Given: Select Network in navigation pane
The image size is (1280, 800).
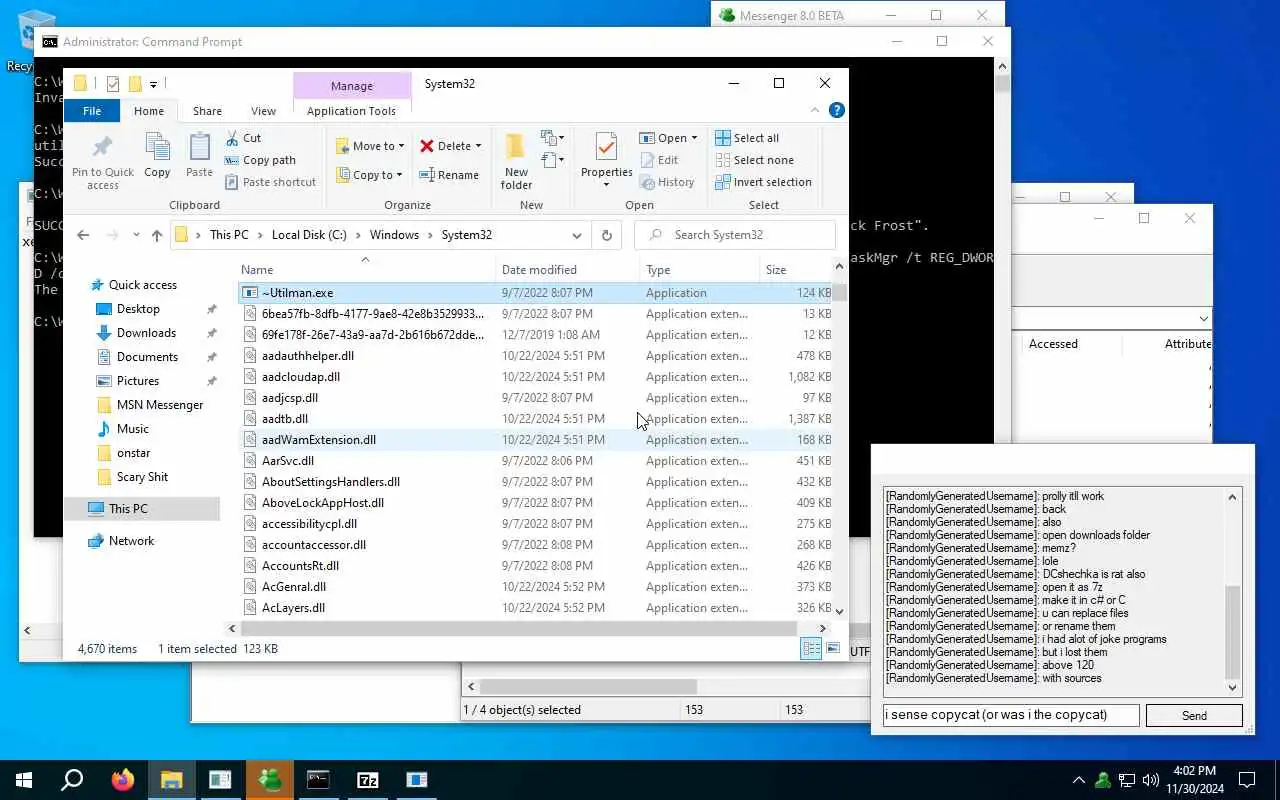Looking at the screenshot, I should [x=131, y=541].
